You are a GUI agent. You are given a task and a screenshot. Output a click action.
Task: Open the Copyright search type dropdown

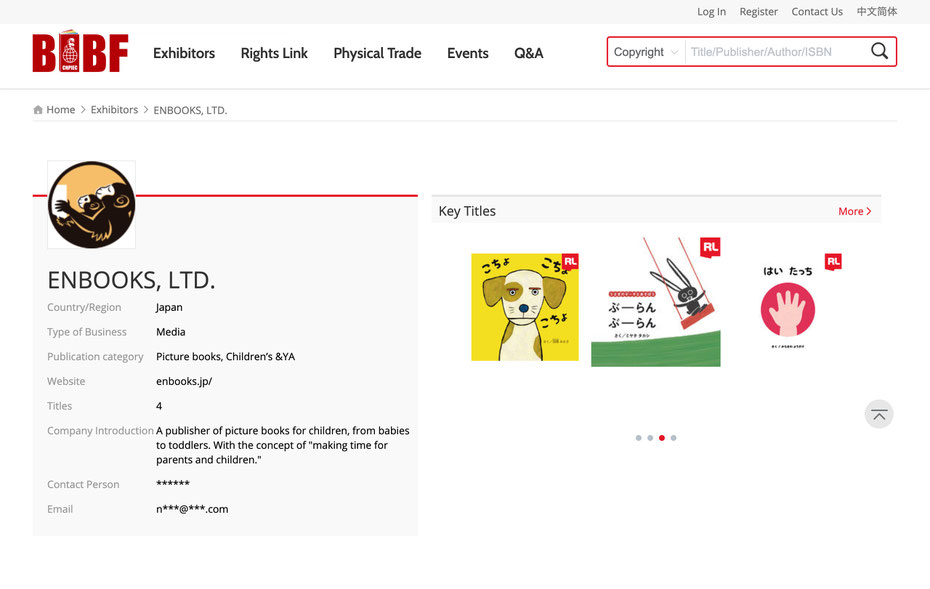tap(646, 52)
